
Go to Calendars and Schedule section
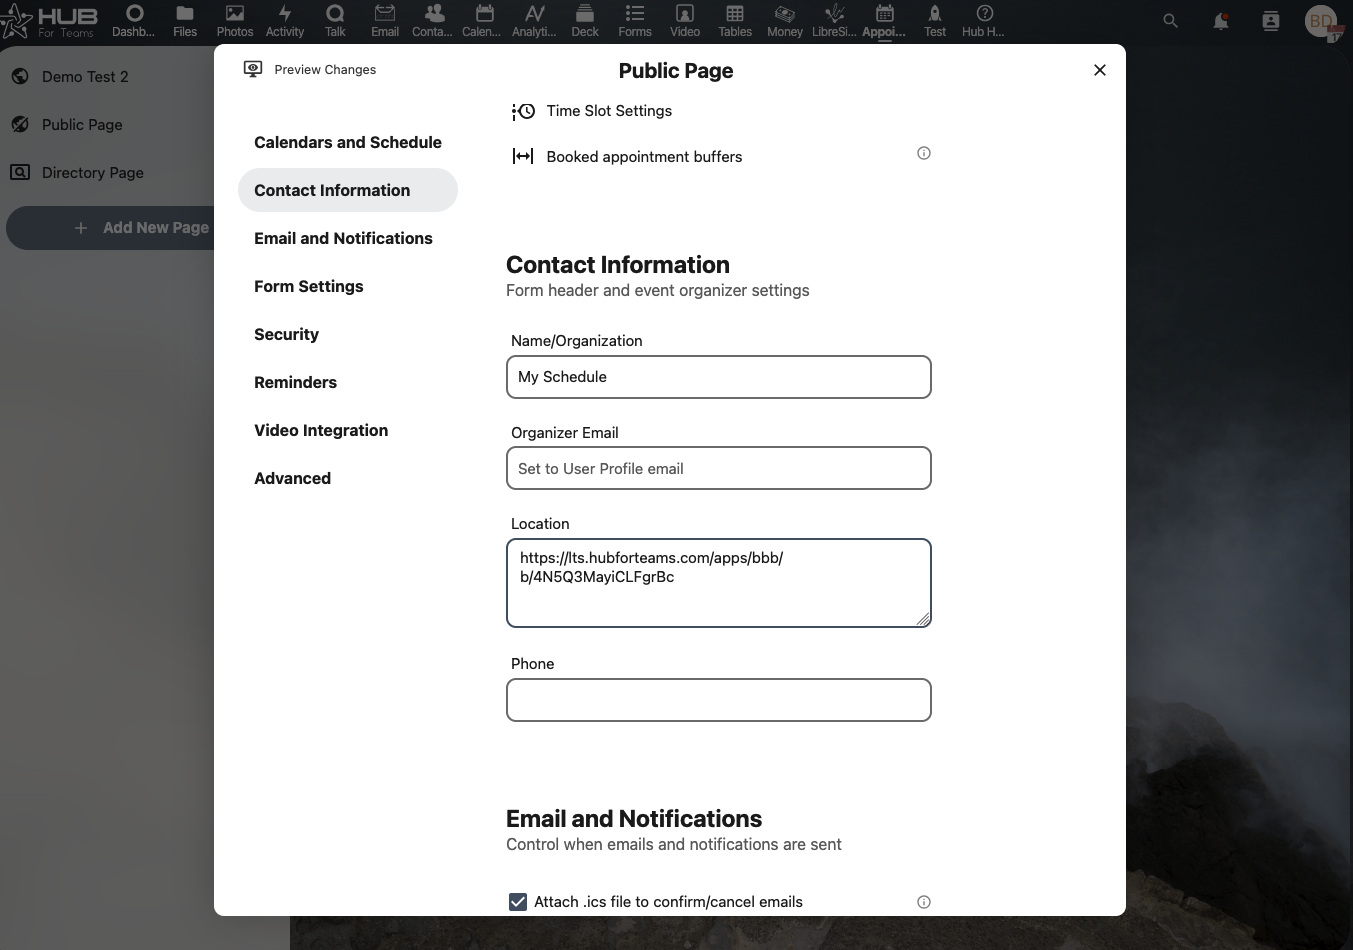point(348,142)
